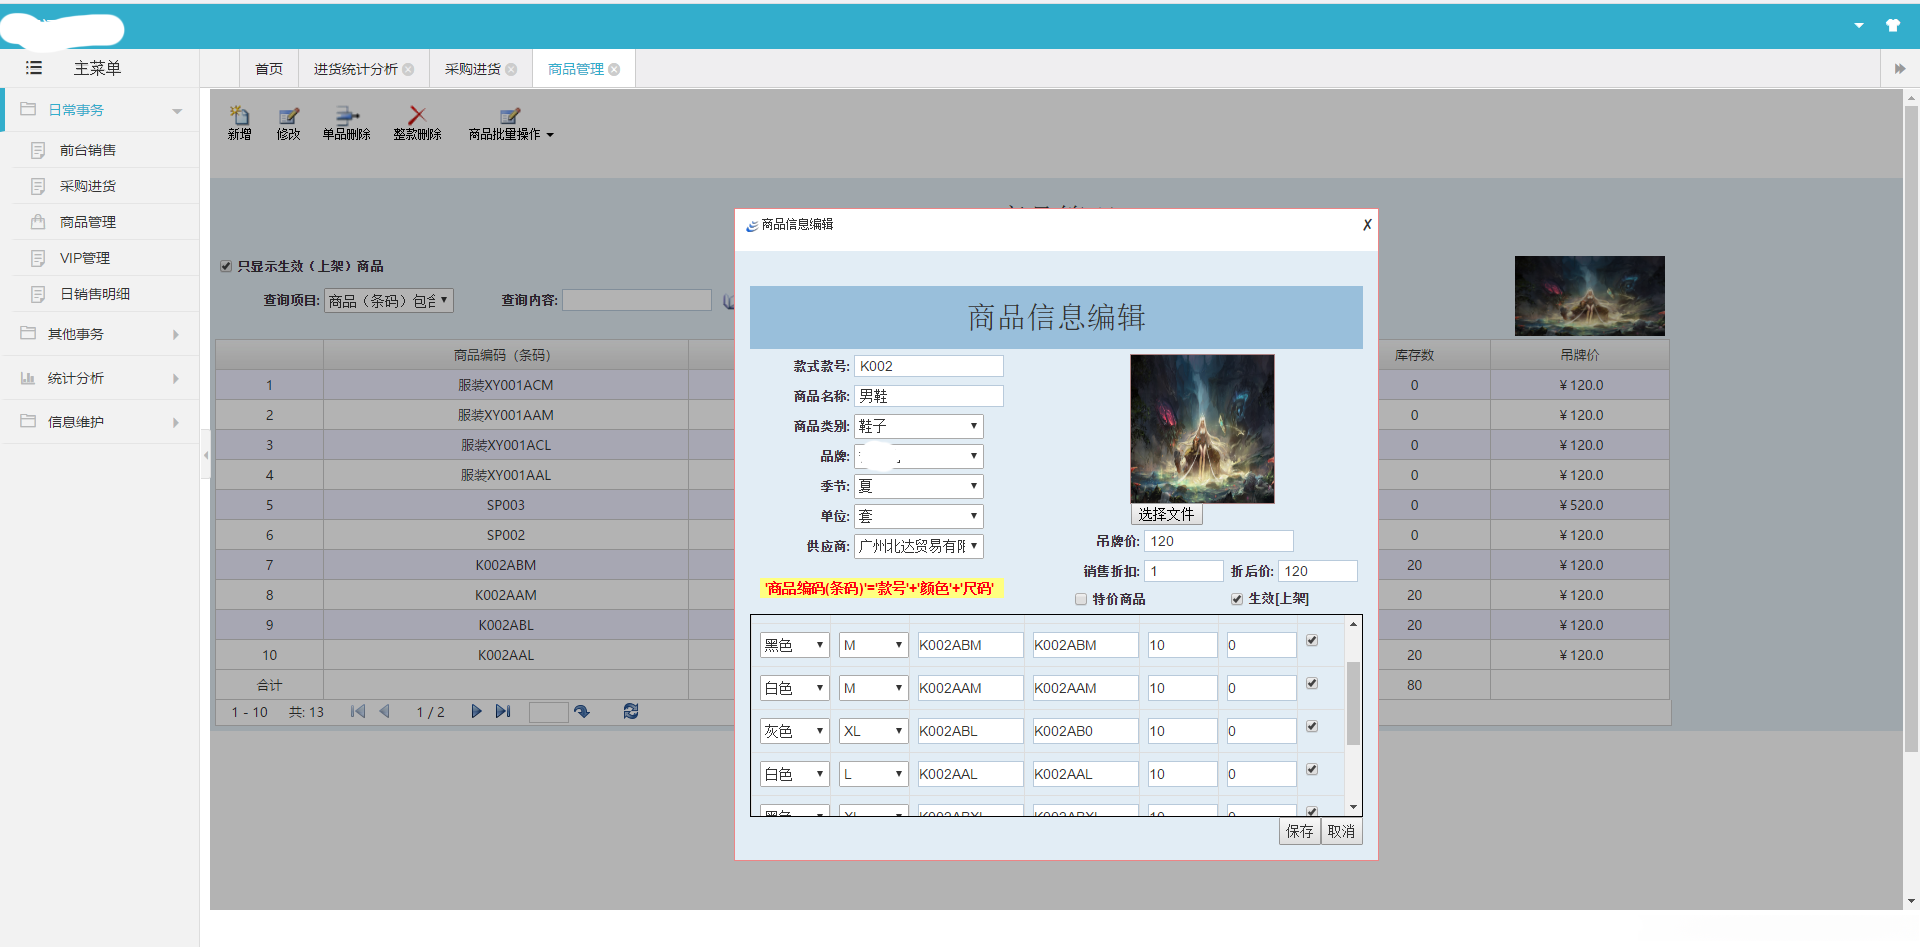Go to the next page of the grid
Viewport: 1920px width, 947px height.
(x=476, y=712)
